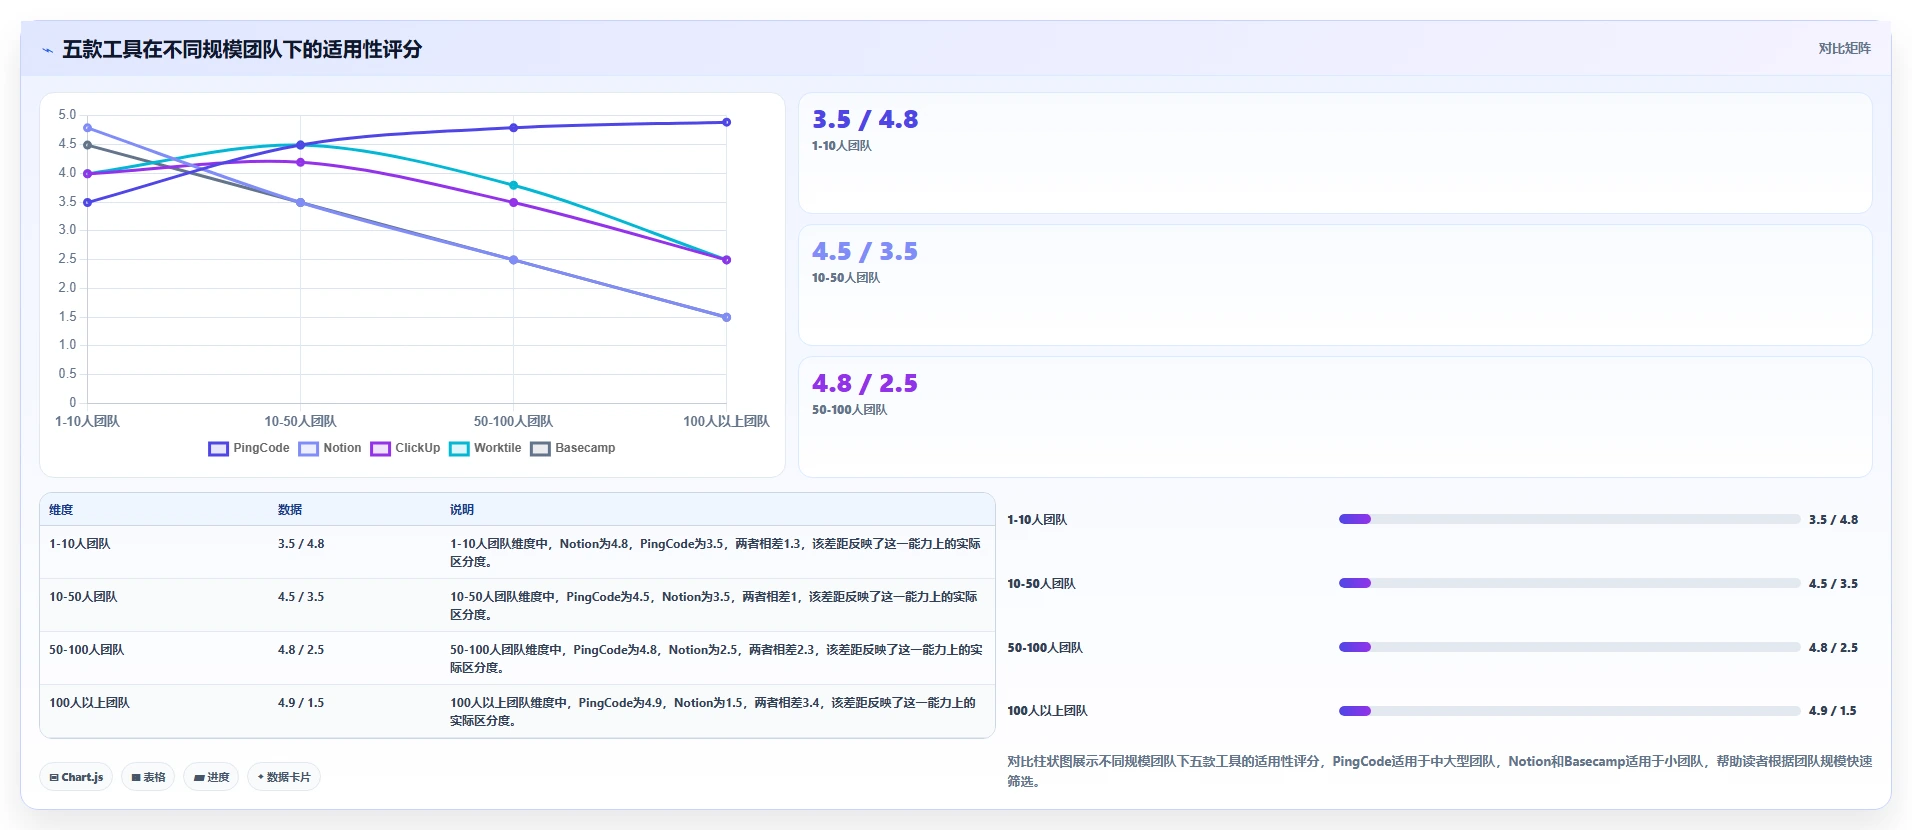Click the 10-50人团队 progress bar
Viewport: 1912px width, 830px height.
pyautogui.click(x=1569, y=583)
